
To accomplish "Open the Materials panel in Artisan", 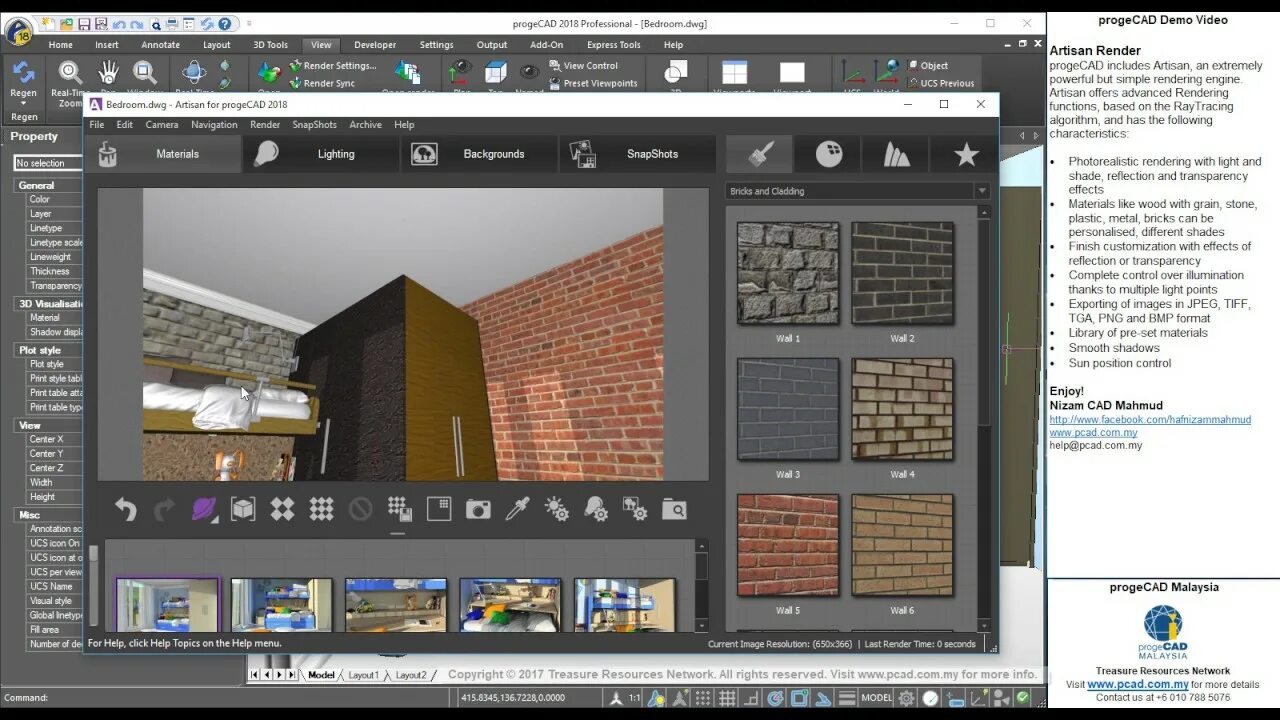I will (163, 154).
